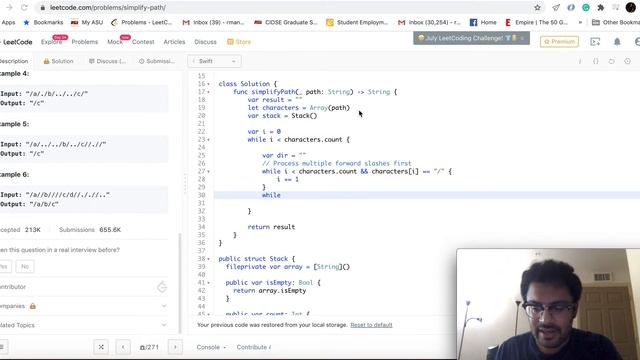Click the Contribute link
The width and height of the screenshot is (640, 360).
click(253, 347)
